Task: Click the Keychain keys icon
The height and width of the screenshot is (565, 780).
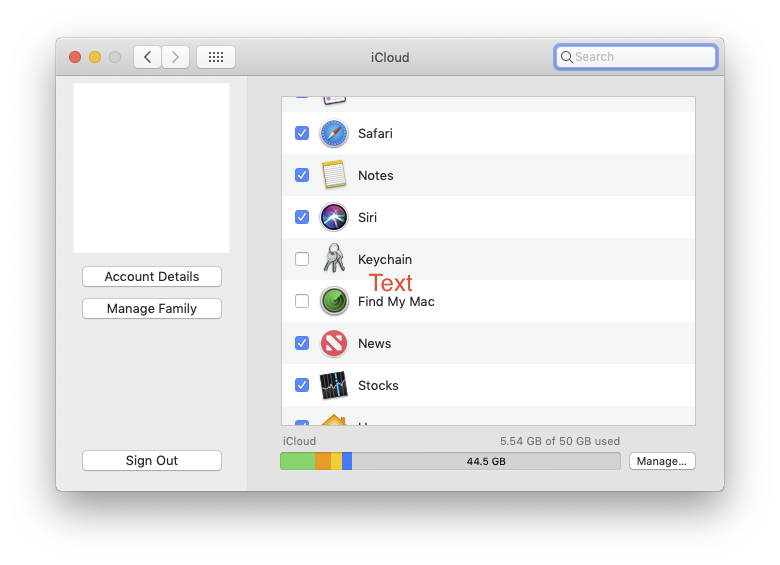Action: (334, 258)
